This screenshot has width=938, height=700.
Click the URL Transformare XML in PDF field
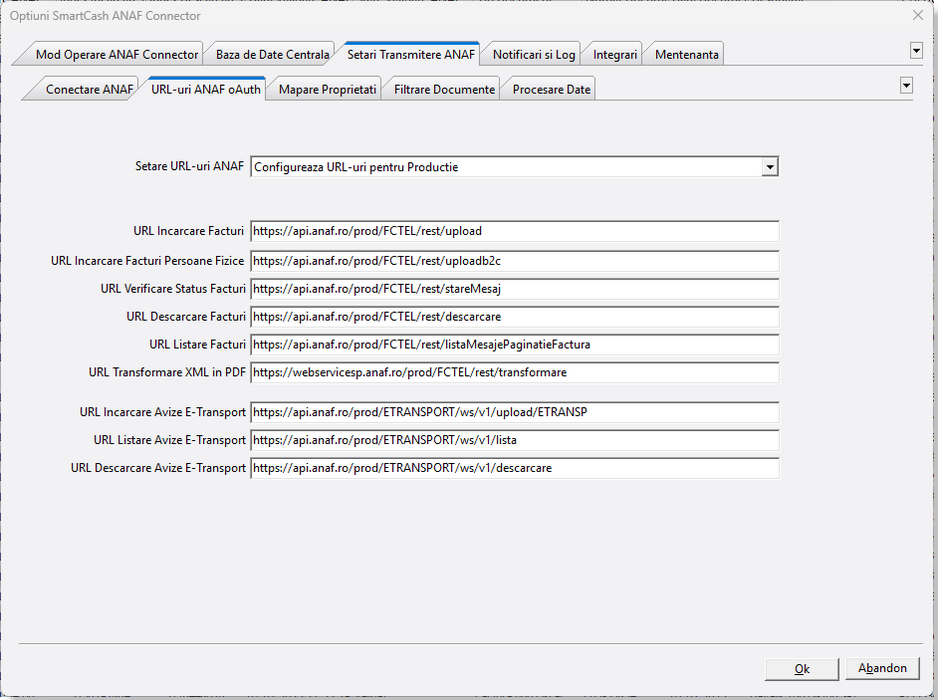(514, 373)
